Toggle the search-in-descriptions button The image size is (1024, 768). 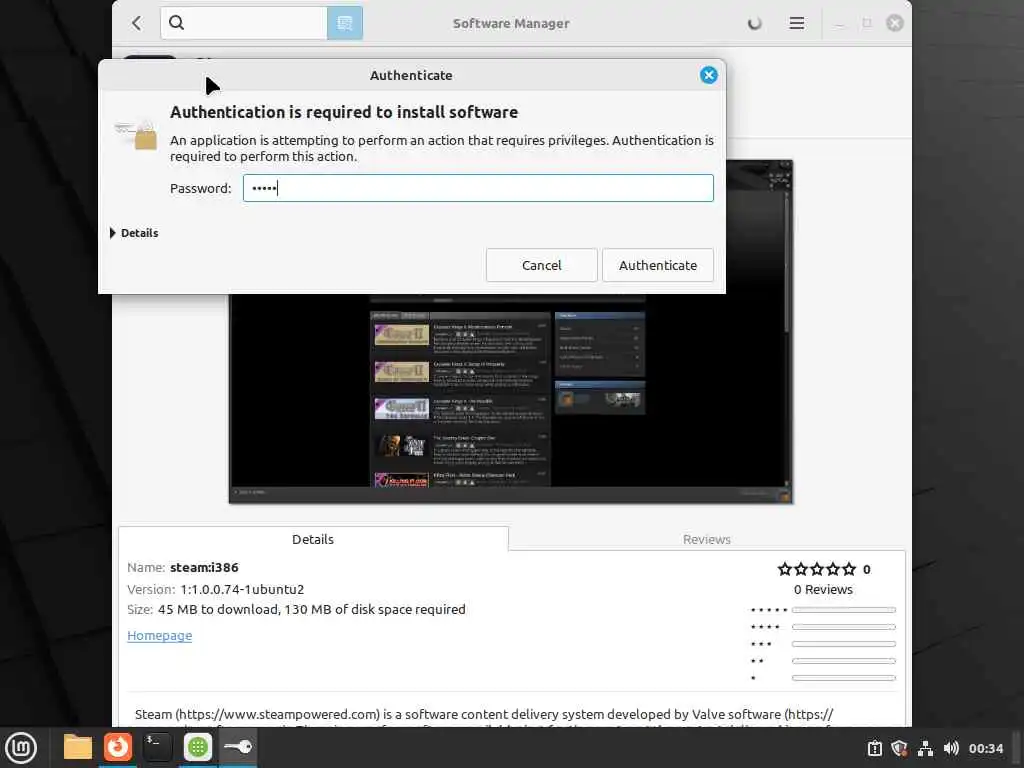(x=345, y=24)
